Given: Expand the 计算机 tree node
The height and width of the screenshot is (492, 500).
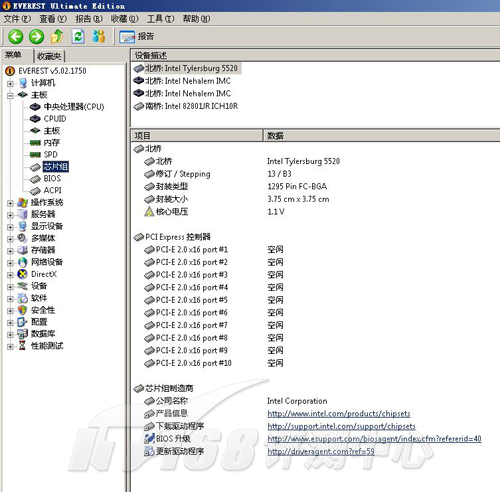Looking at the screenshot, I should (10, 83).
